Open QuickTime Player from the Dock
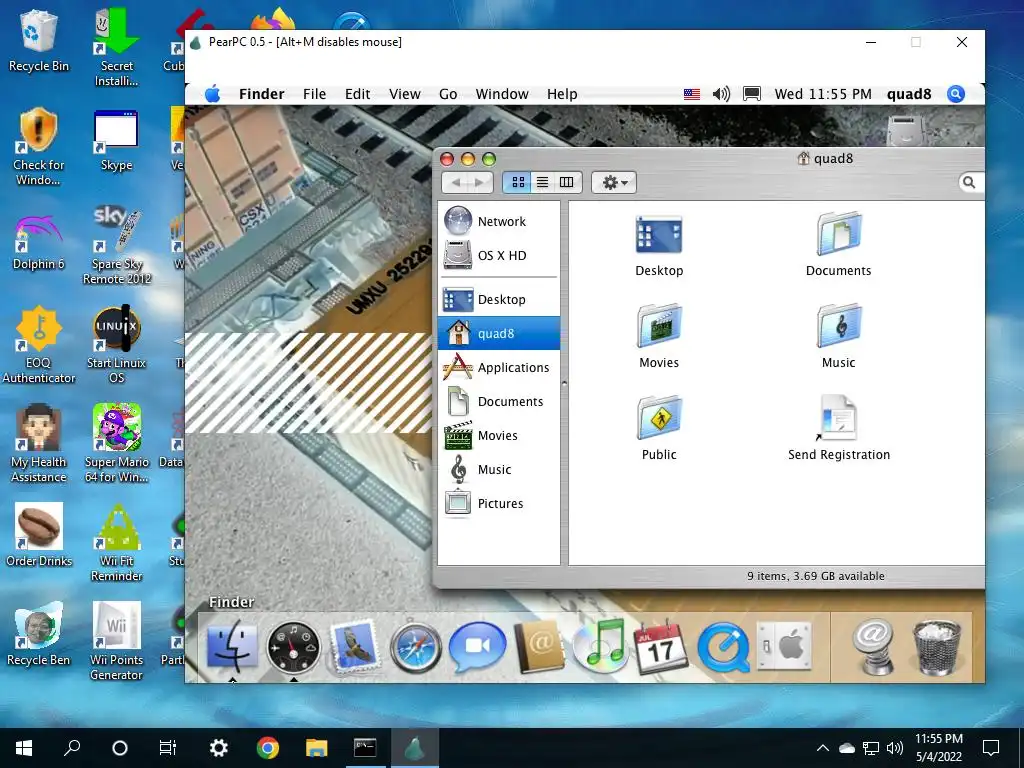The width and height of the screenshot is (1024, 768). click(x=723, y=647)
